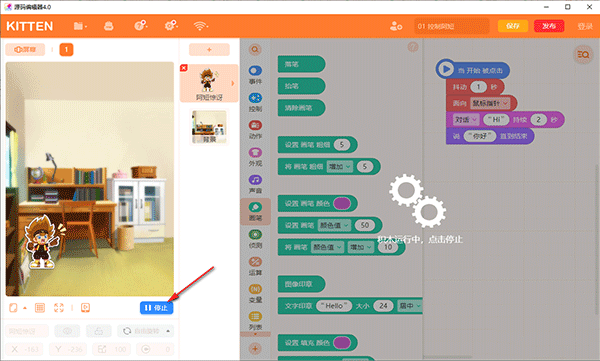Click the red 发布 publish button
The height and width of the screenshot is (361, 600).
pyautogui.click(x=549, y=26)
